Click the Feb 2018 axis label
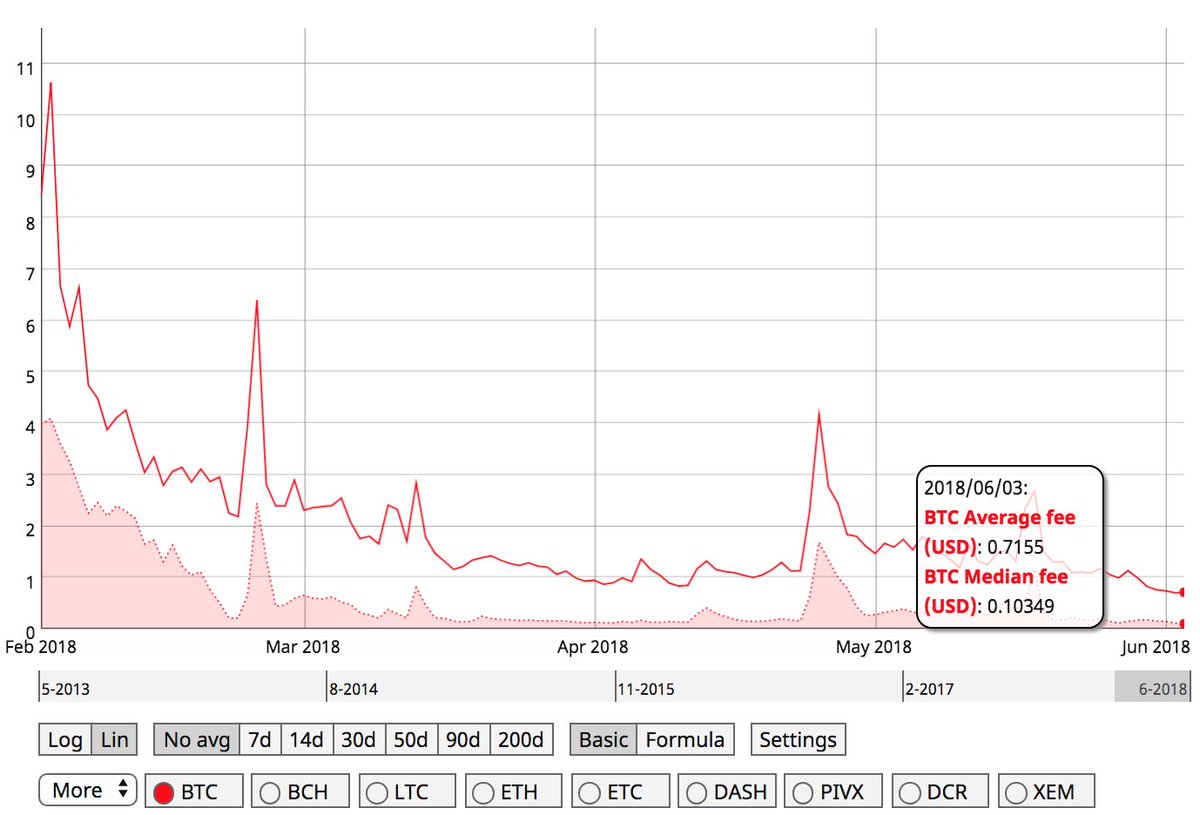The width and height of the screenshot is (1200, 815). coord(43,647)
